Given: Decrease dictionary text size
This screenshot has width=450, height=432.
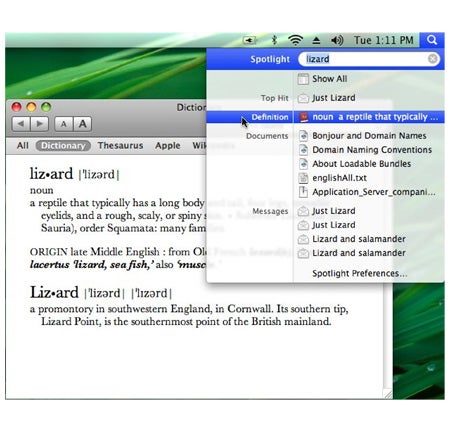Looking at the screenshot, I should (63, 124).
